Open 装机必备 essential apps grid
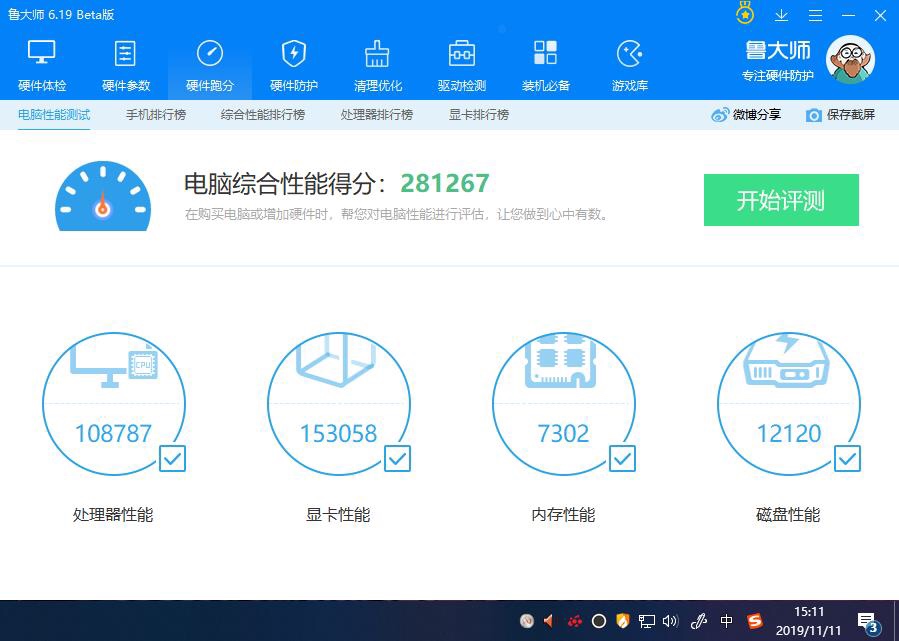This screenshot has height=641, width=899. [546, 64]
